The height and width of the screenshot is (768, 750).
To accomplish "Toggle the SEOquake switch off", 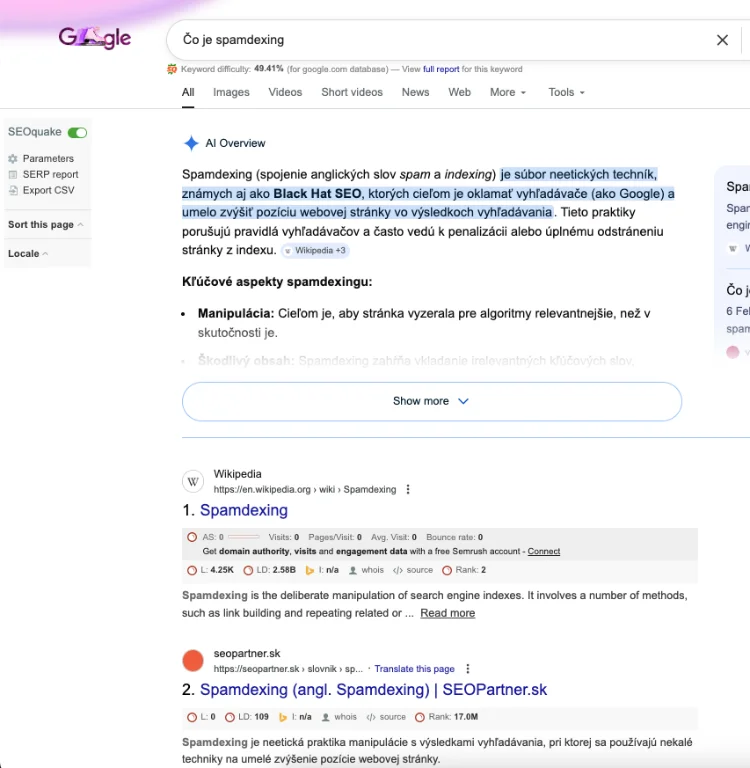I will click(x=77, y=132).
